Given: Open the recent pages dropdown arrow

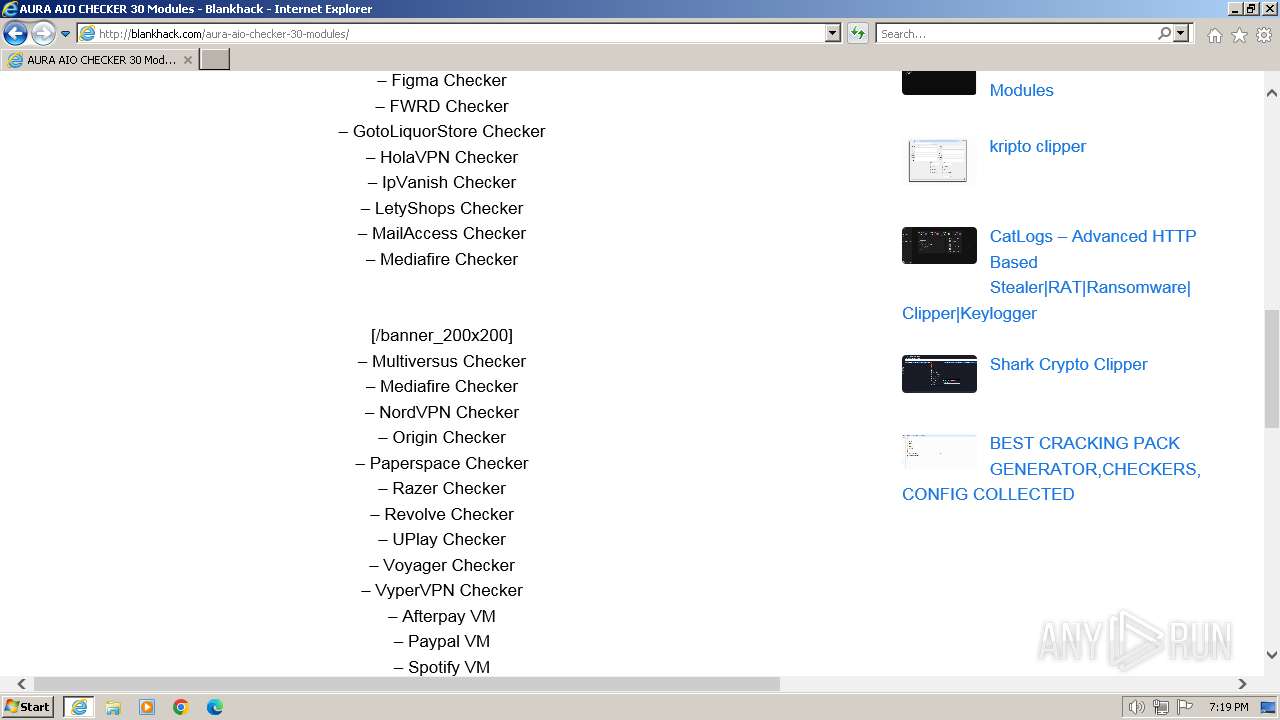Looking at the screenshot, I should (x=65, y=34).
